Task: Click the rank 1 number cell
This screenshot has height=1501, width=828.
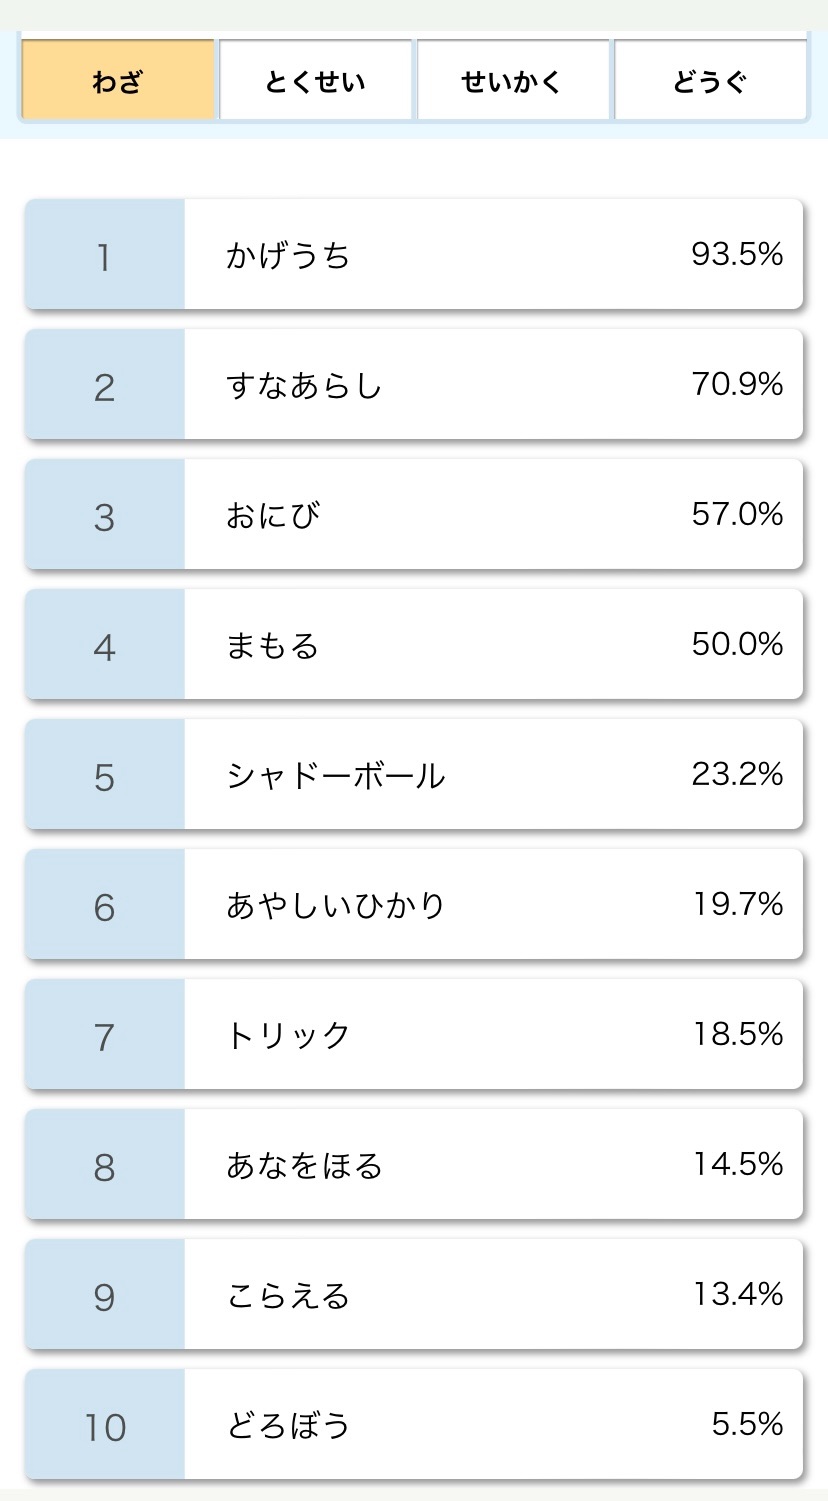Action: [x=105, y=254]
